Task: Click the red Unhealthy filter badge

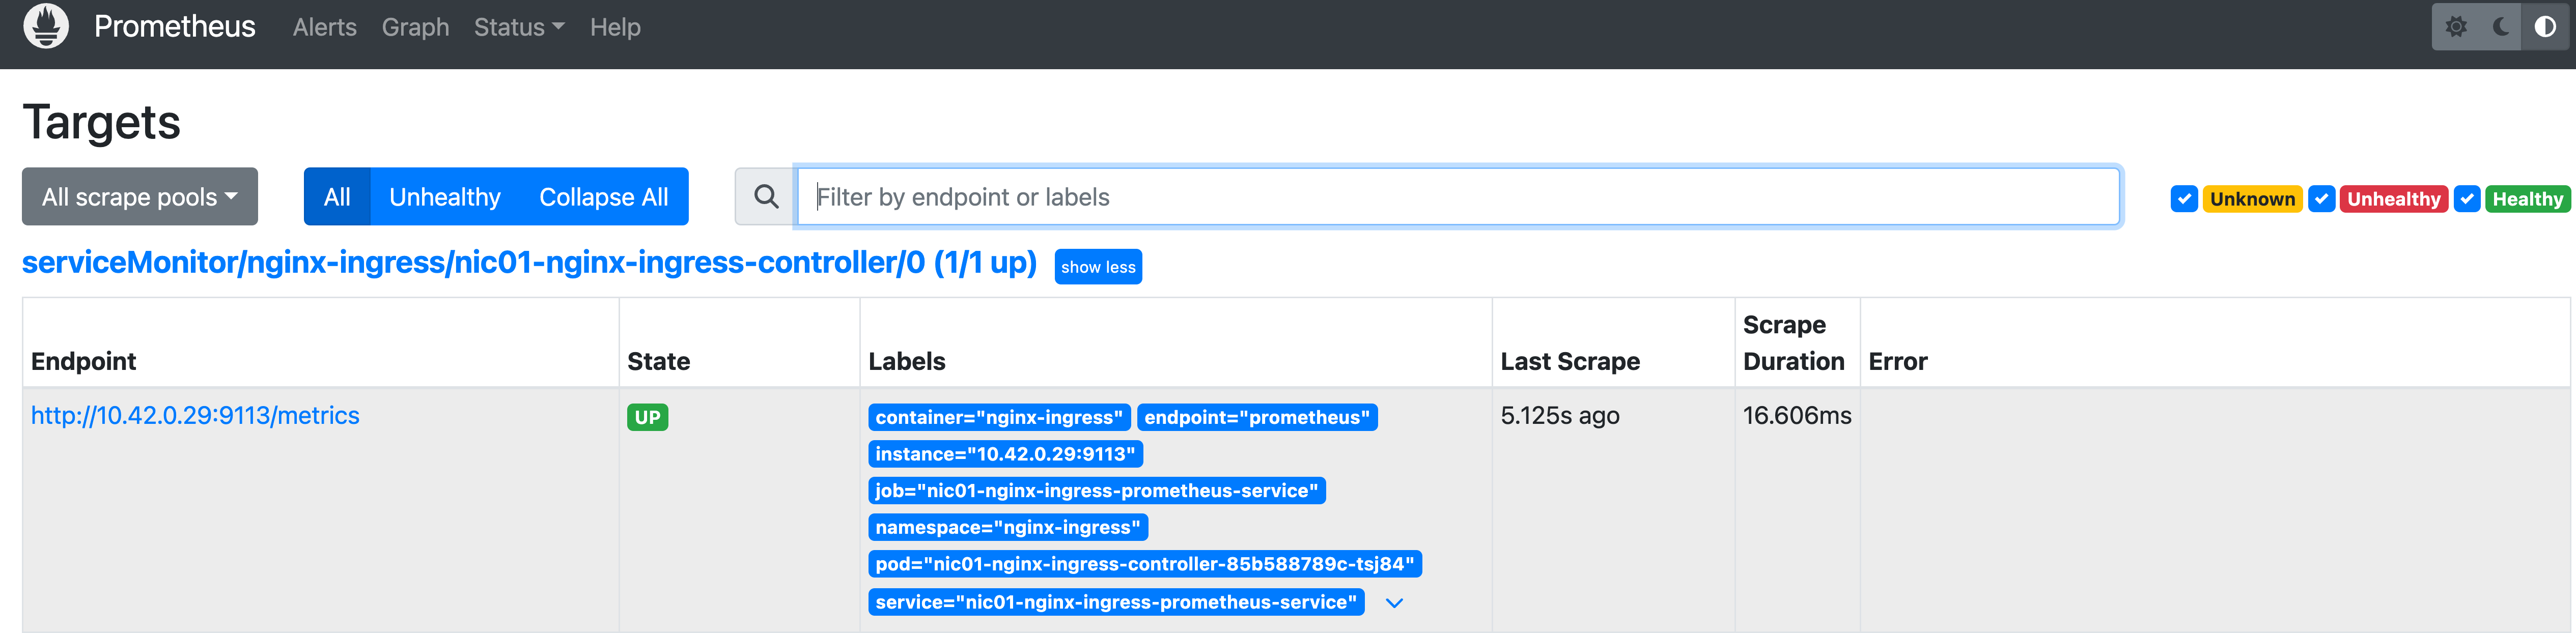Action: 2394,199
